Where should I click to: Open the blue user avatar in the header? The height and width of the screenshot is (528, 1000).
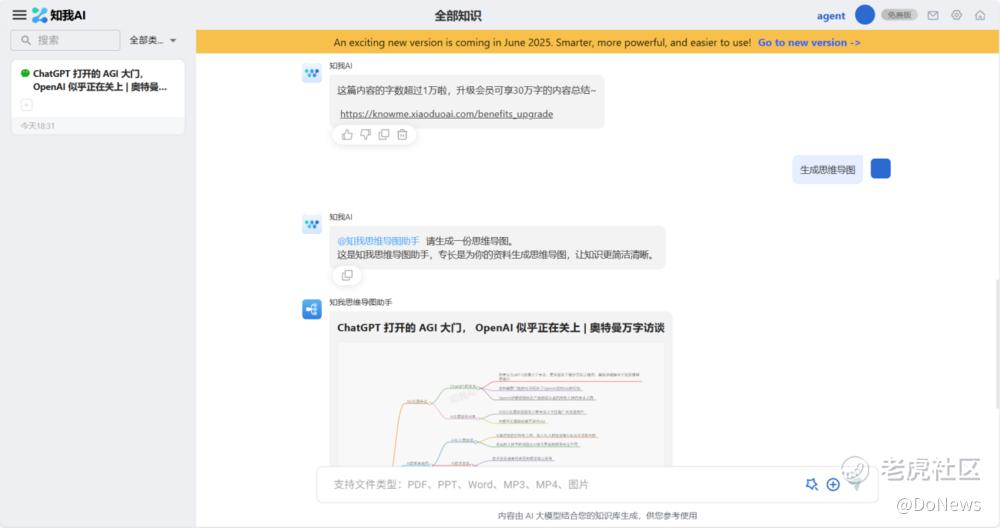click(864, 15)
